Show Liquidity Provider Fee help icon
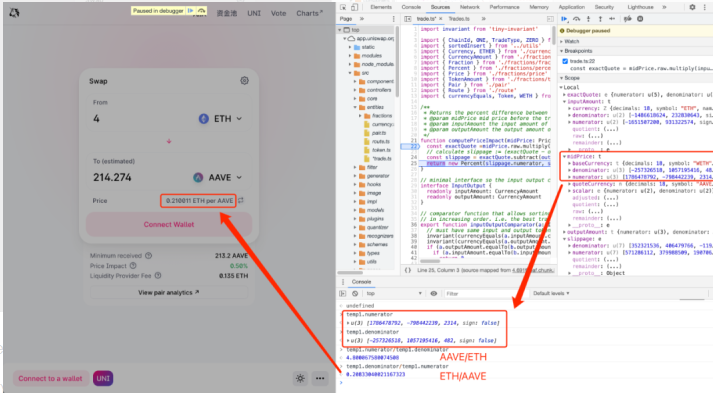Image resolution: width=713 pixels, height=393 pixels. [158, 276]
